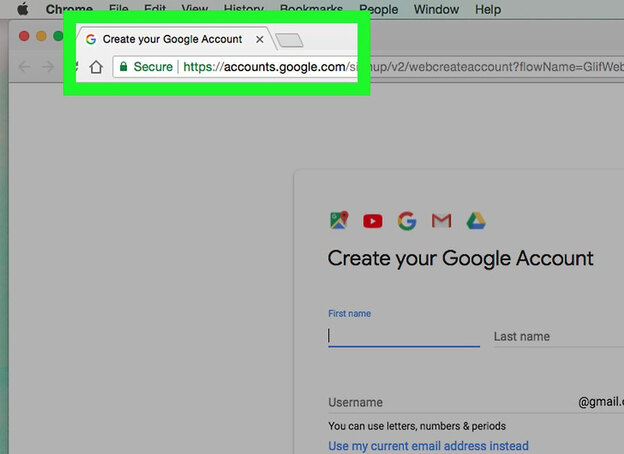Click the YouTube icon on the signup page
This screenshot has height=454, width=624.
point(373,221)
